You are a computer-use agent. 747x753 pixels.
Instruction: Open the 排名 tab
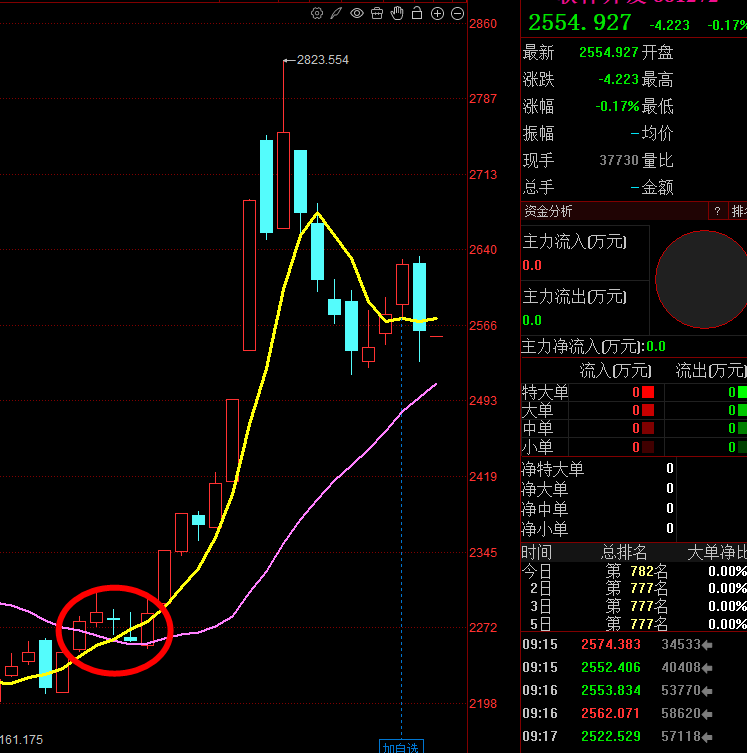pos(739,211)
